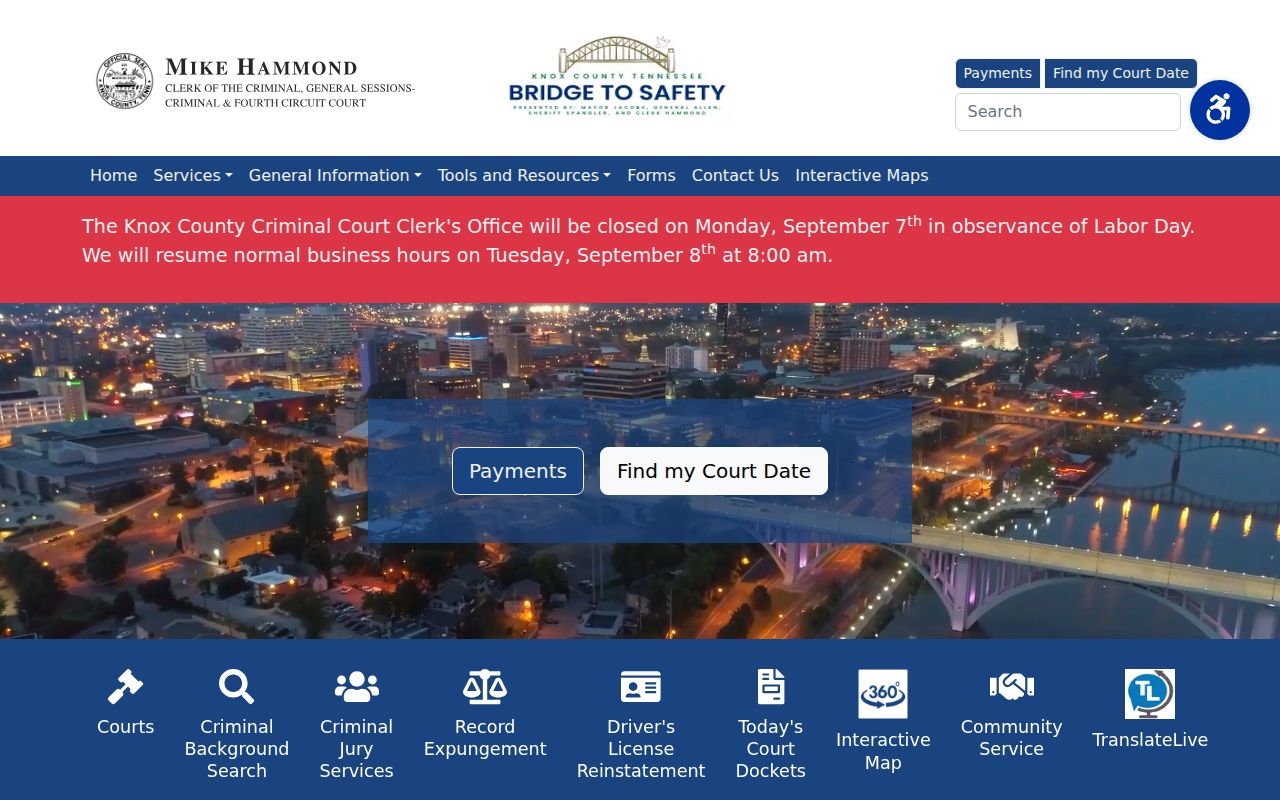Click Driver's License Reinstatement ID card icon

(641, 687)
